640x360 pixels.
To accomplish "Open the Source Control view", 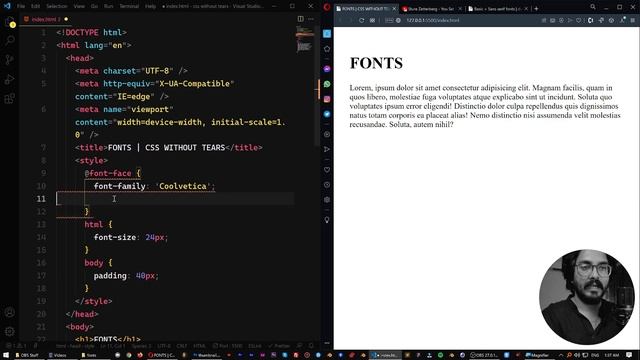I will [x=10, y=60].
